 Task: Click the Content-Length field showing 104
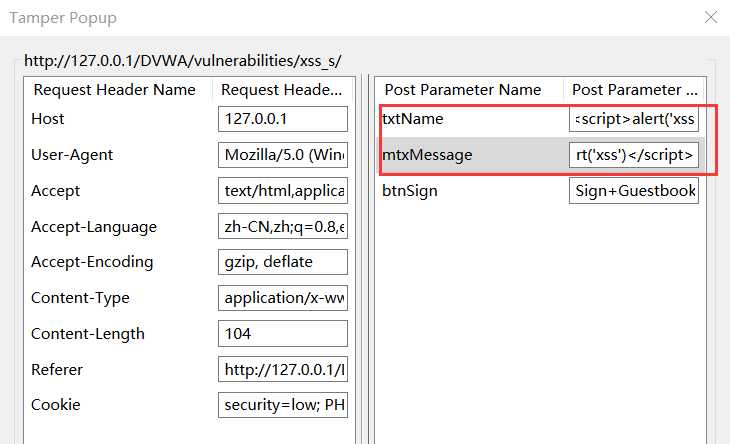pyautogui.click(x=282, y=334)
